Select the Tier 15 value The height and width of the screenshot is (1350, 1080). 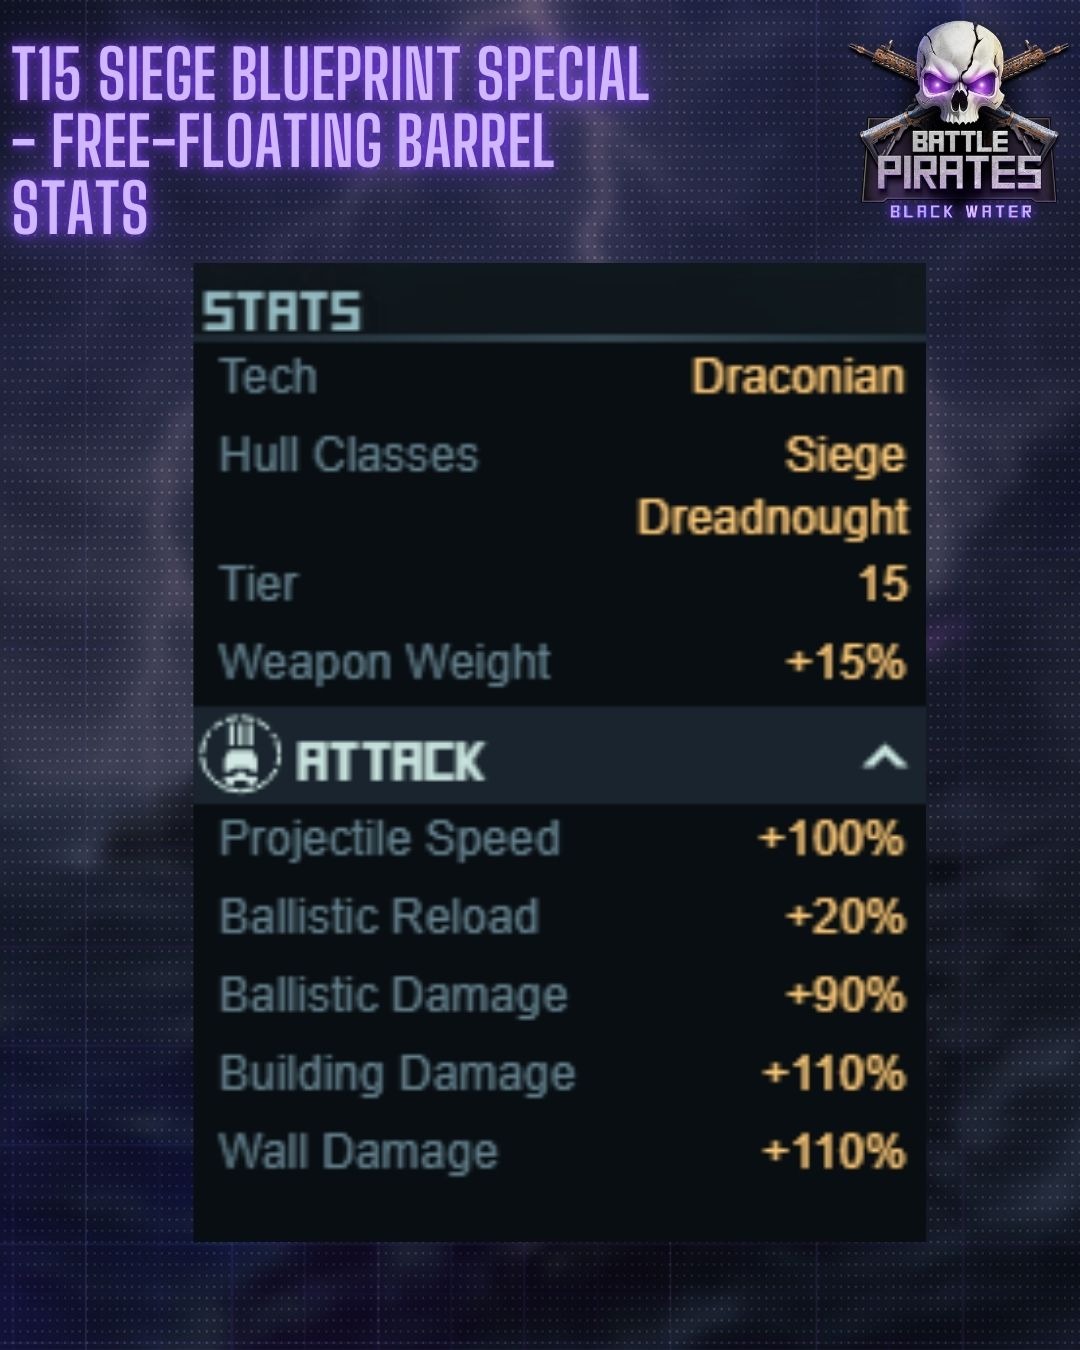click(882, 583)
